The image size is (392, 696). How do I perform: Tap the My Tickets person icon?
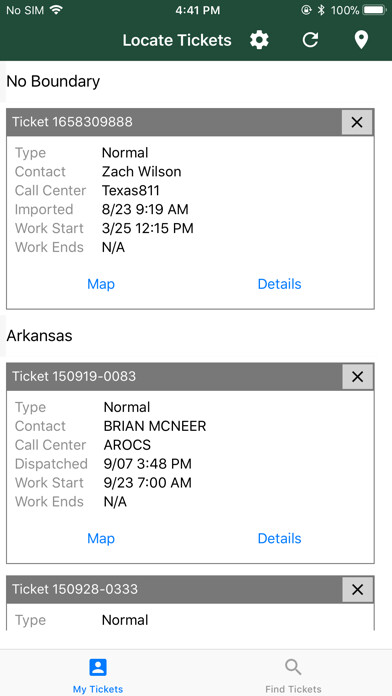pyautogui.click(x=98, y=667)
